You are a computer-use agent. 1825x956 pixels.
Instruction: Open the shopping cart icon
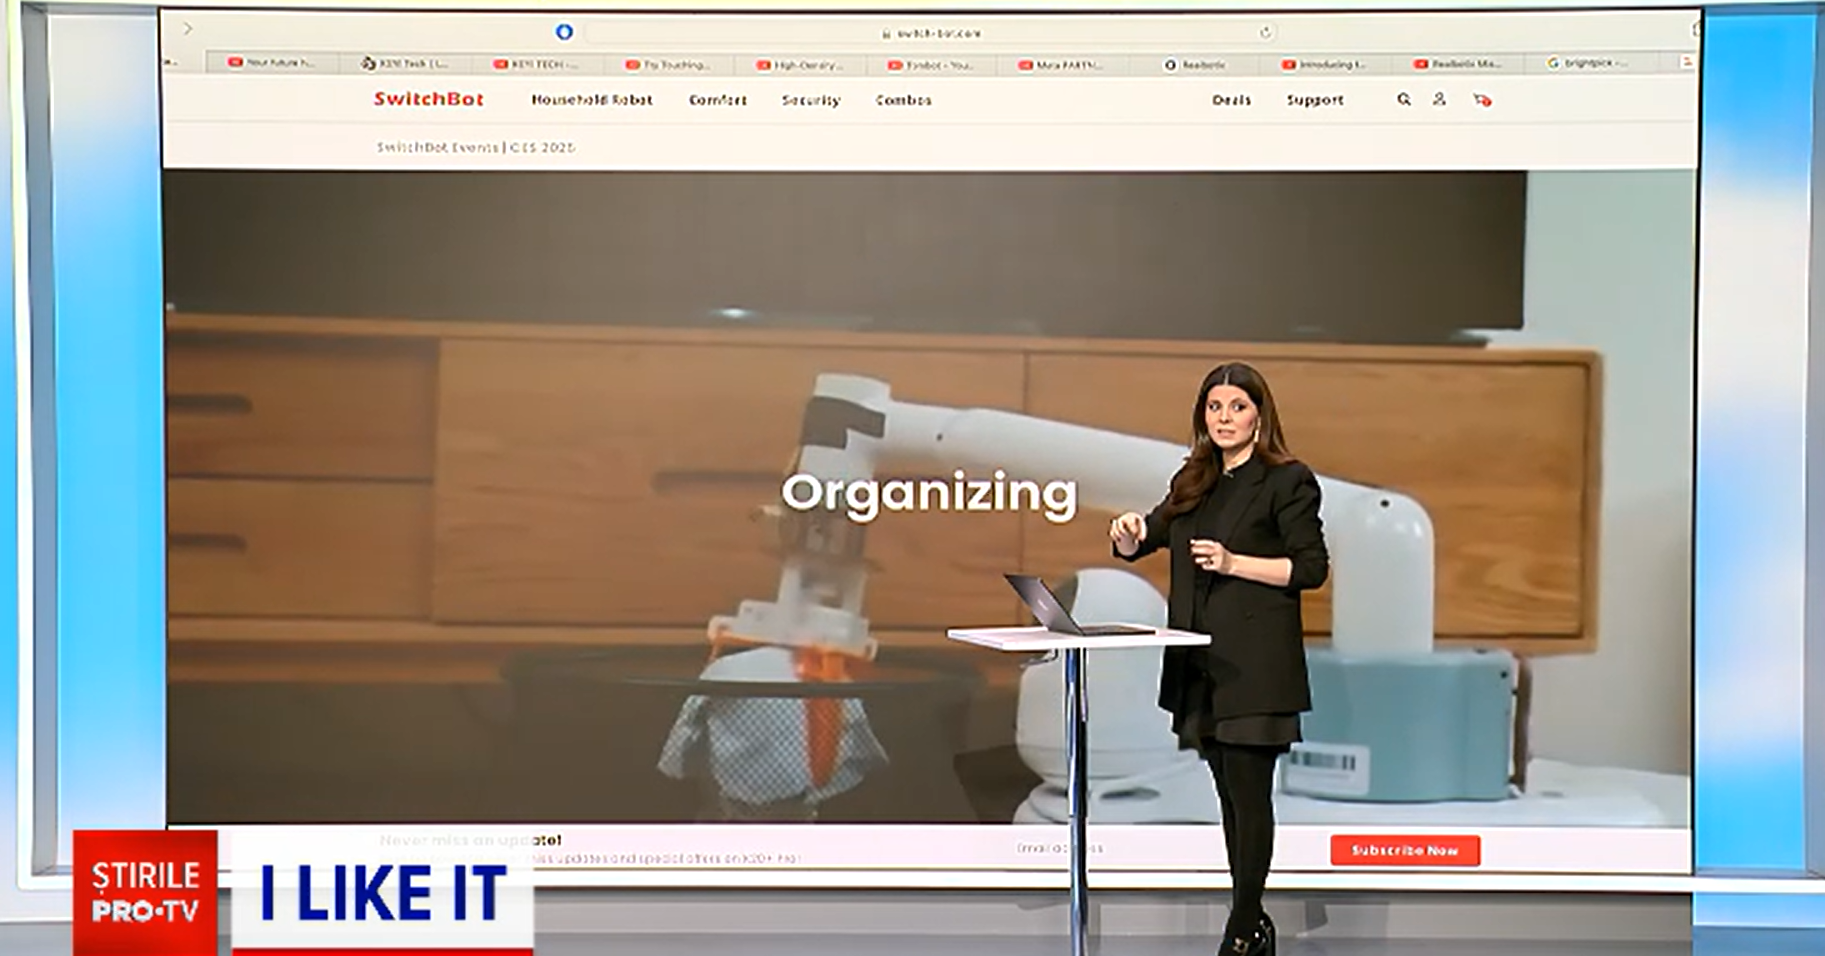click(x=1482, y=100)
